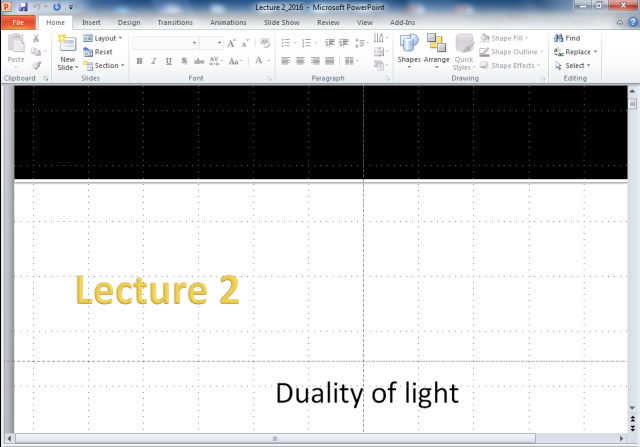Go to next slide double-arrow
Viewport: 640px width, 447px height.
tap(633, 428)
